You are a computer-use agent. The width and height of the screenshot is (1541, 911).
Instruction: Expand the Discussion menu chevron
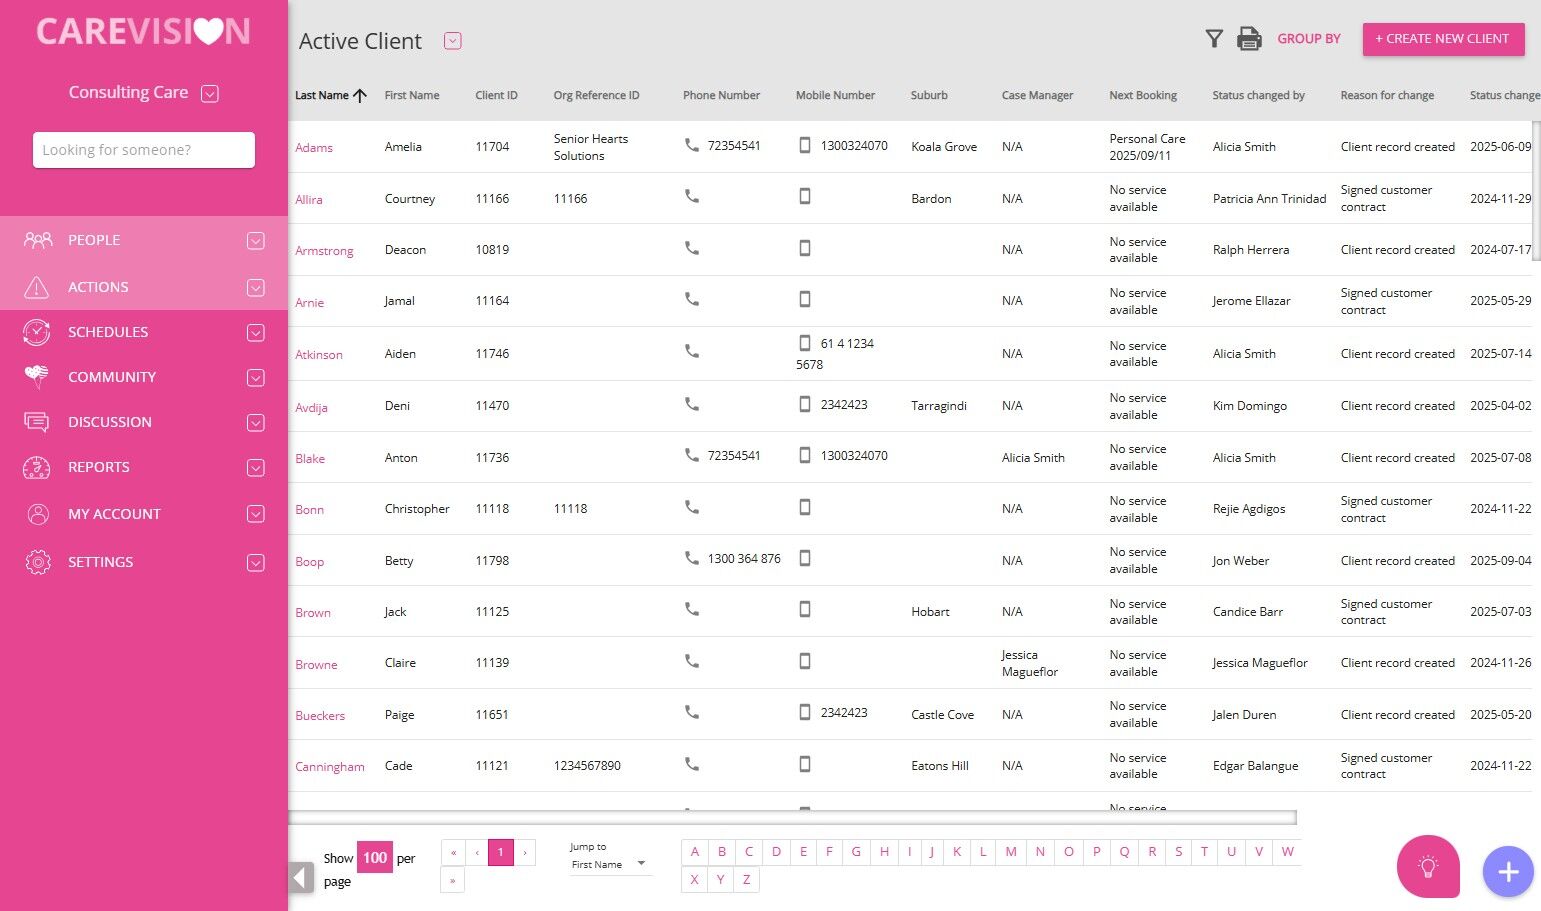256,422
